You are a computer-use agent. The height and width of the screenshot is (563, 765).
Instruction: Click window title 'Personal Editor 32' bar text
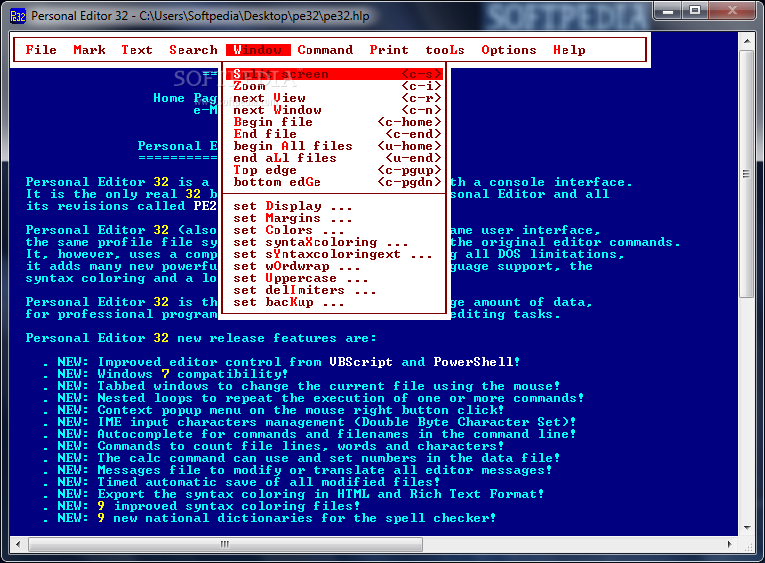click(x=80, y=16)
